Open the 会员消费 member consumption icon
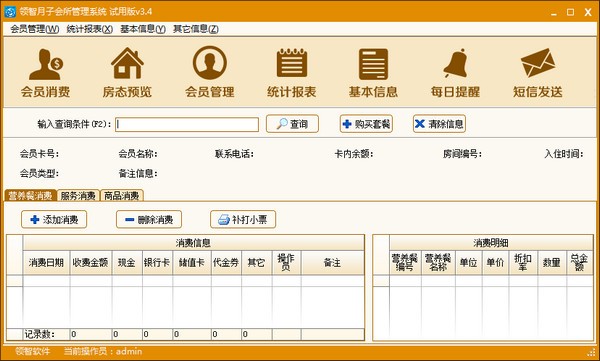Viewport: 600px width, 361px height. (x=46, y=64)
